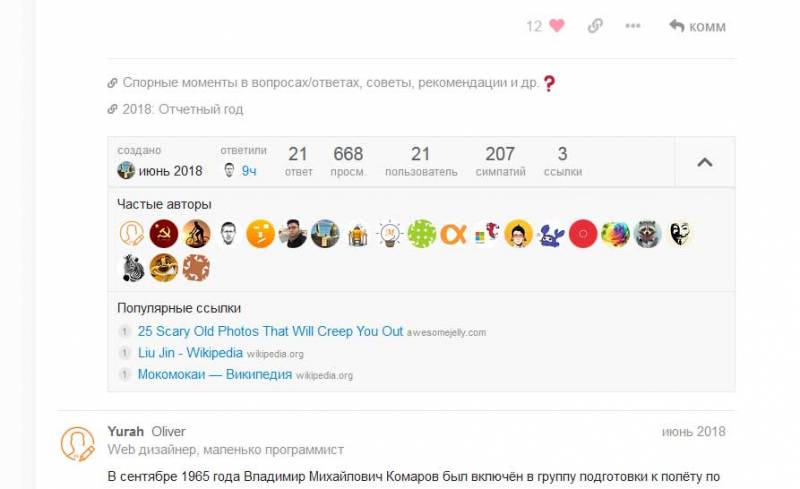
Task: Open the three-dot more actions menu
Action: pyautogui.click(x=633, y=26)
